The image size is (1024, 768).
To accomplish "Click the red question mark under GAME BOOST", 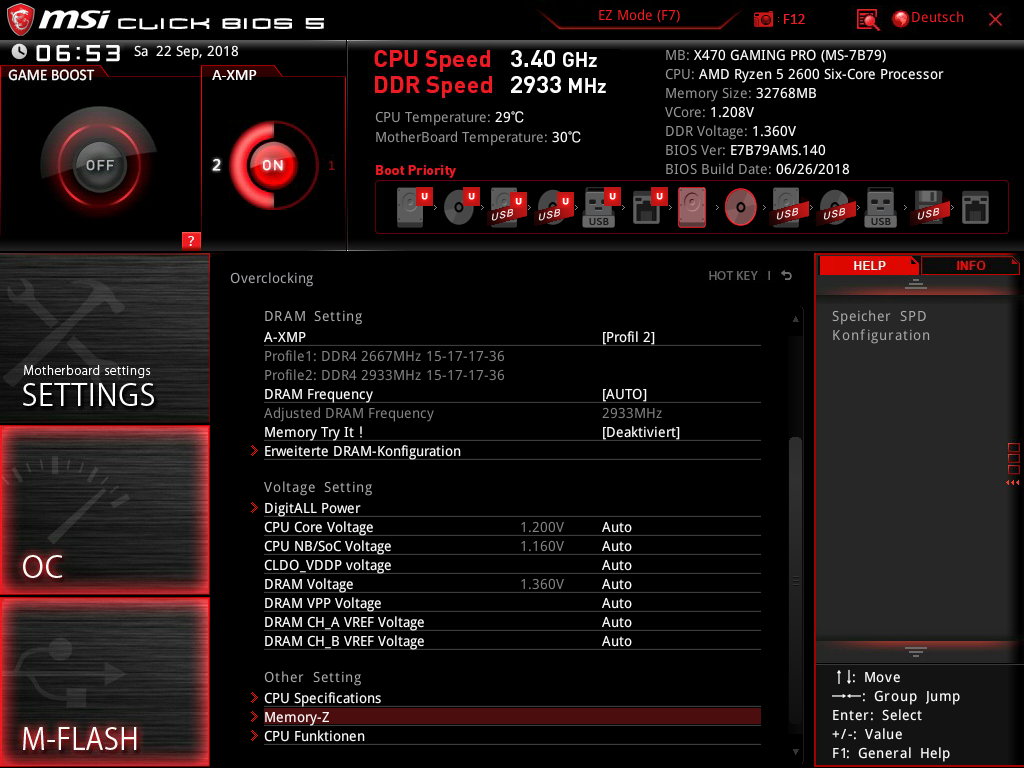I will pyautogui.click(x=190, y=241).
